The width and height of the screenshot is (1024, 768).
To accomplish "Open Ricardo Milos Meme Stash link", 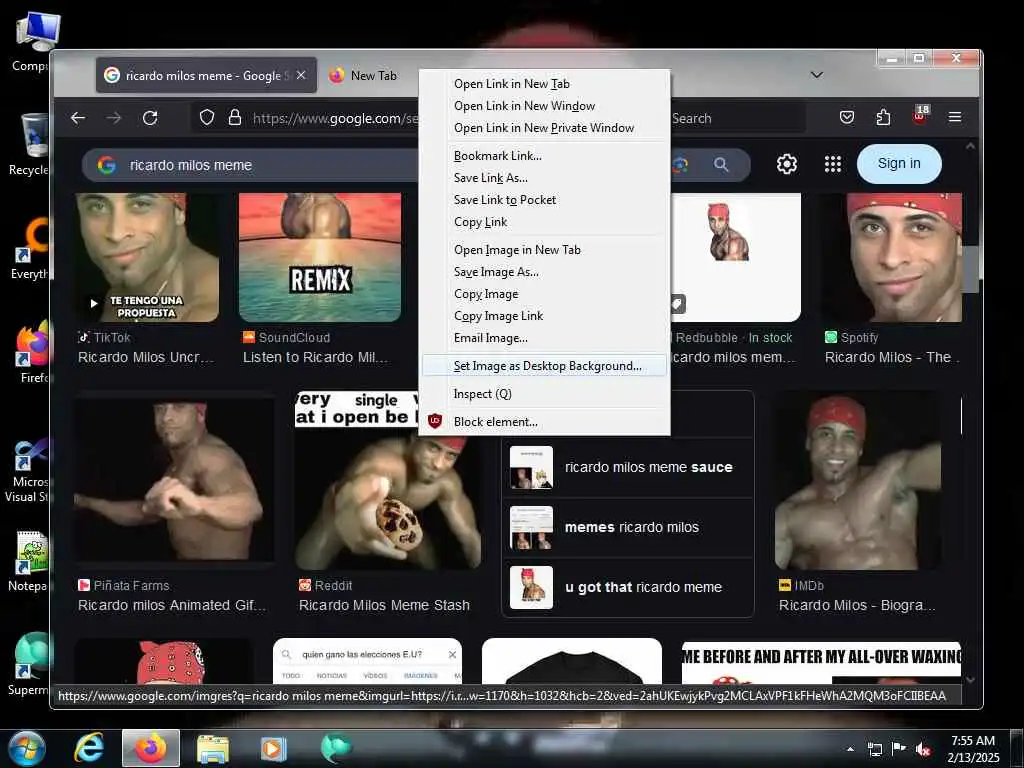I will click(x=384, y=605).
